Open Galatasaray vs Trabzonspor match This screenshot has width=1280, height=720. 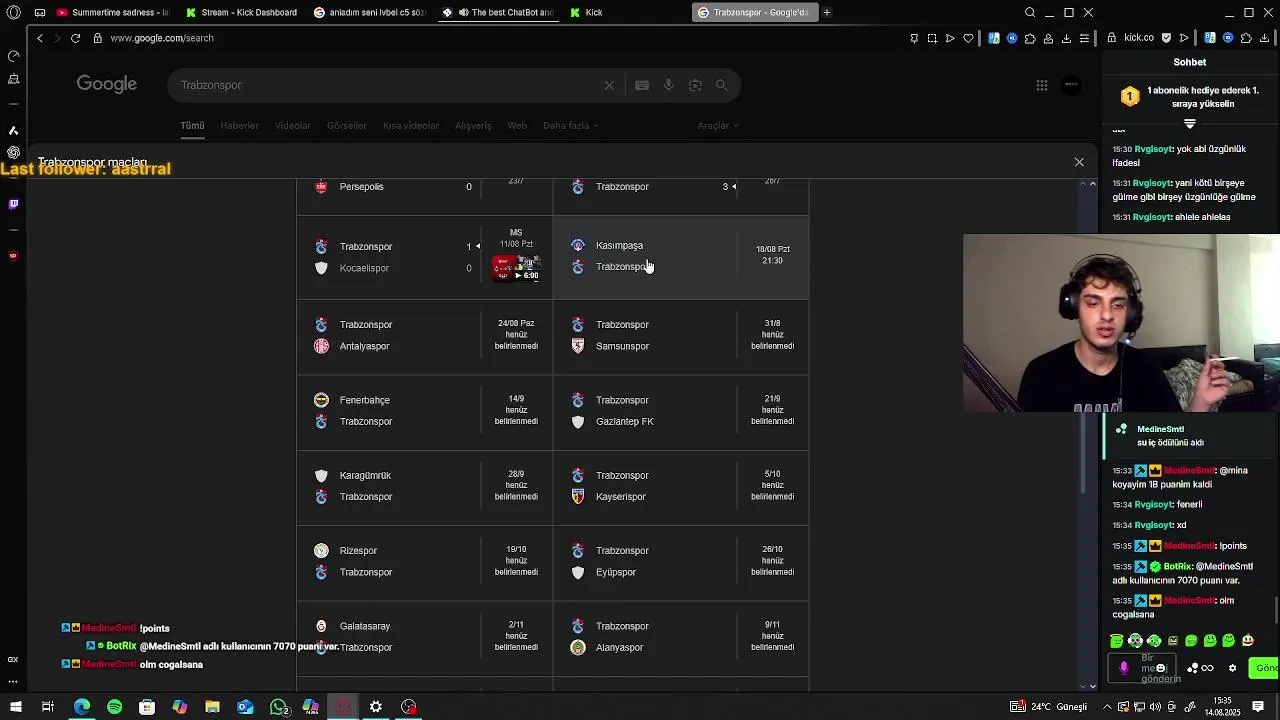(424, 637)
